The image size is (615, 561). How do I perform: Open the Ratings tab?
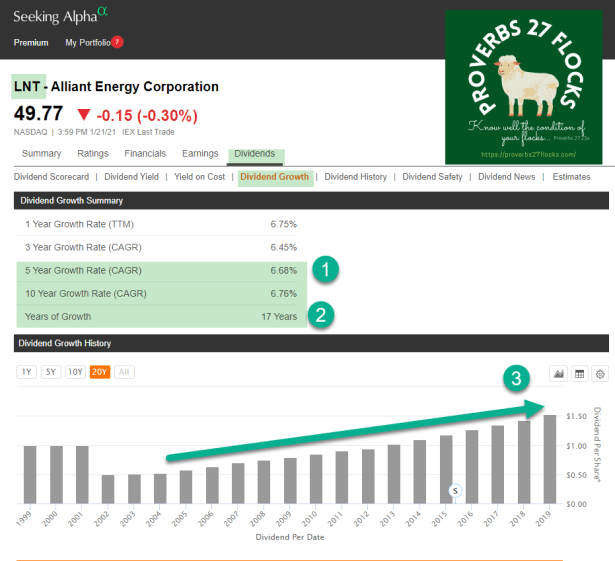tap(93, 154)
